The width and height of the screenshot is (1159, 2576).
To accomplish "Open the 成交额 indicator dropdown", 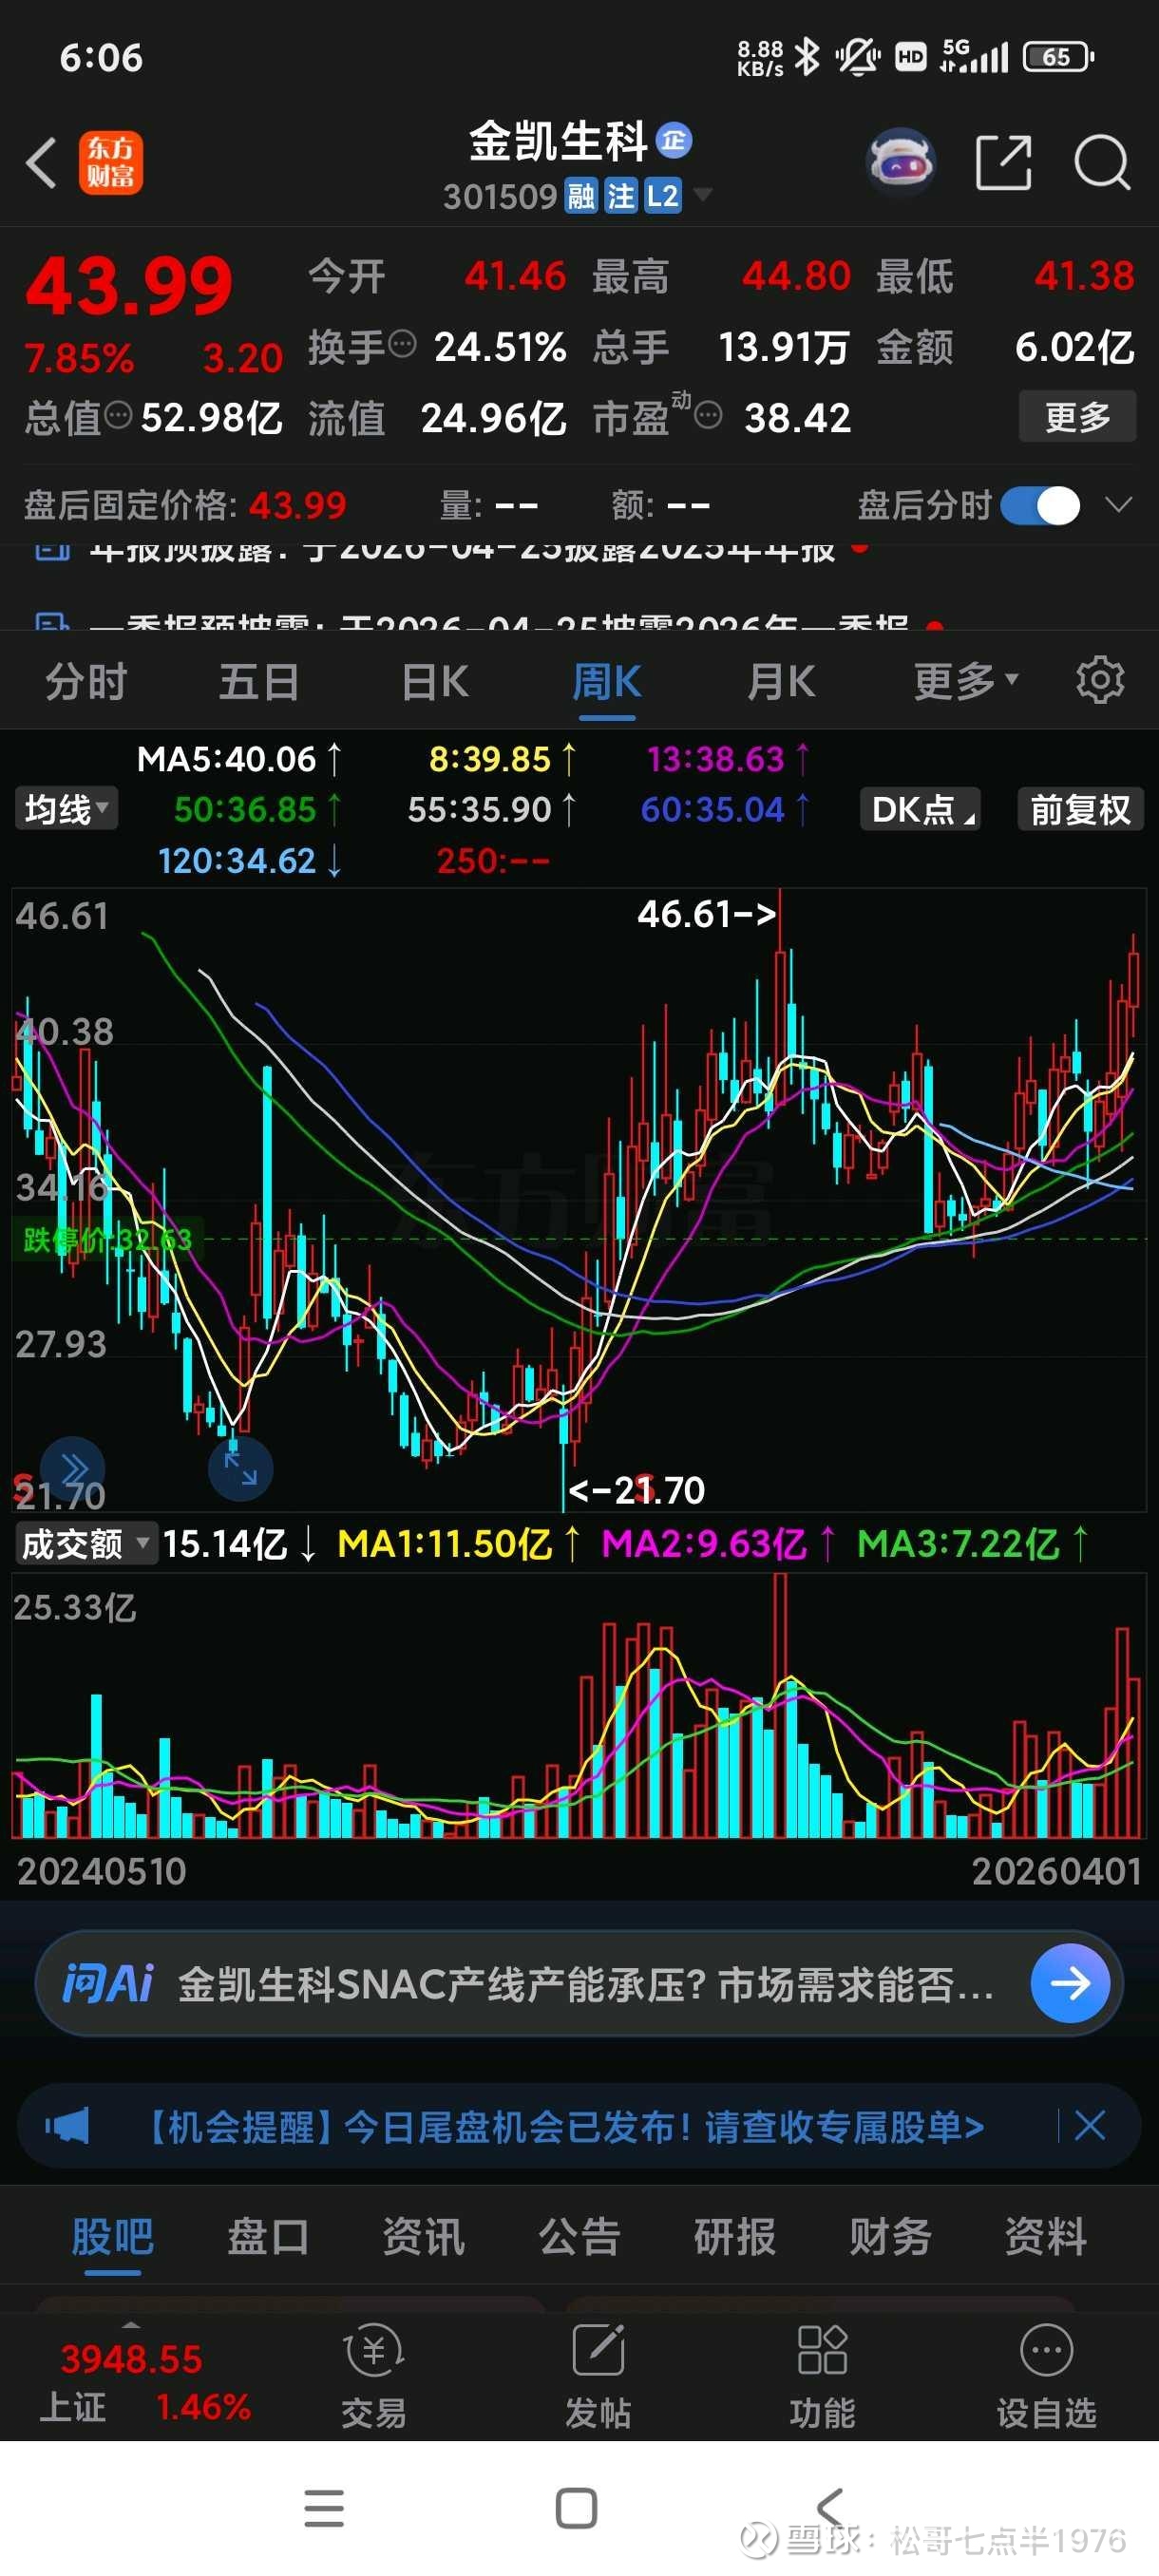I will pos(86,1544).
